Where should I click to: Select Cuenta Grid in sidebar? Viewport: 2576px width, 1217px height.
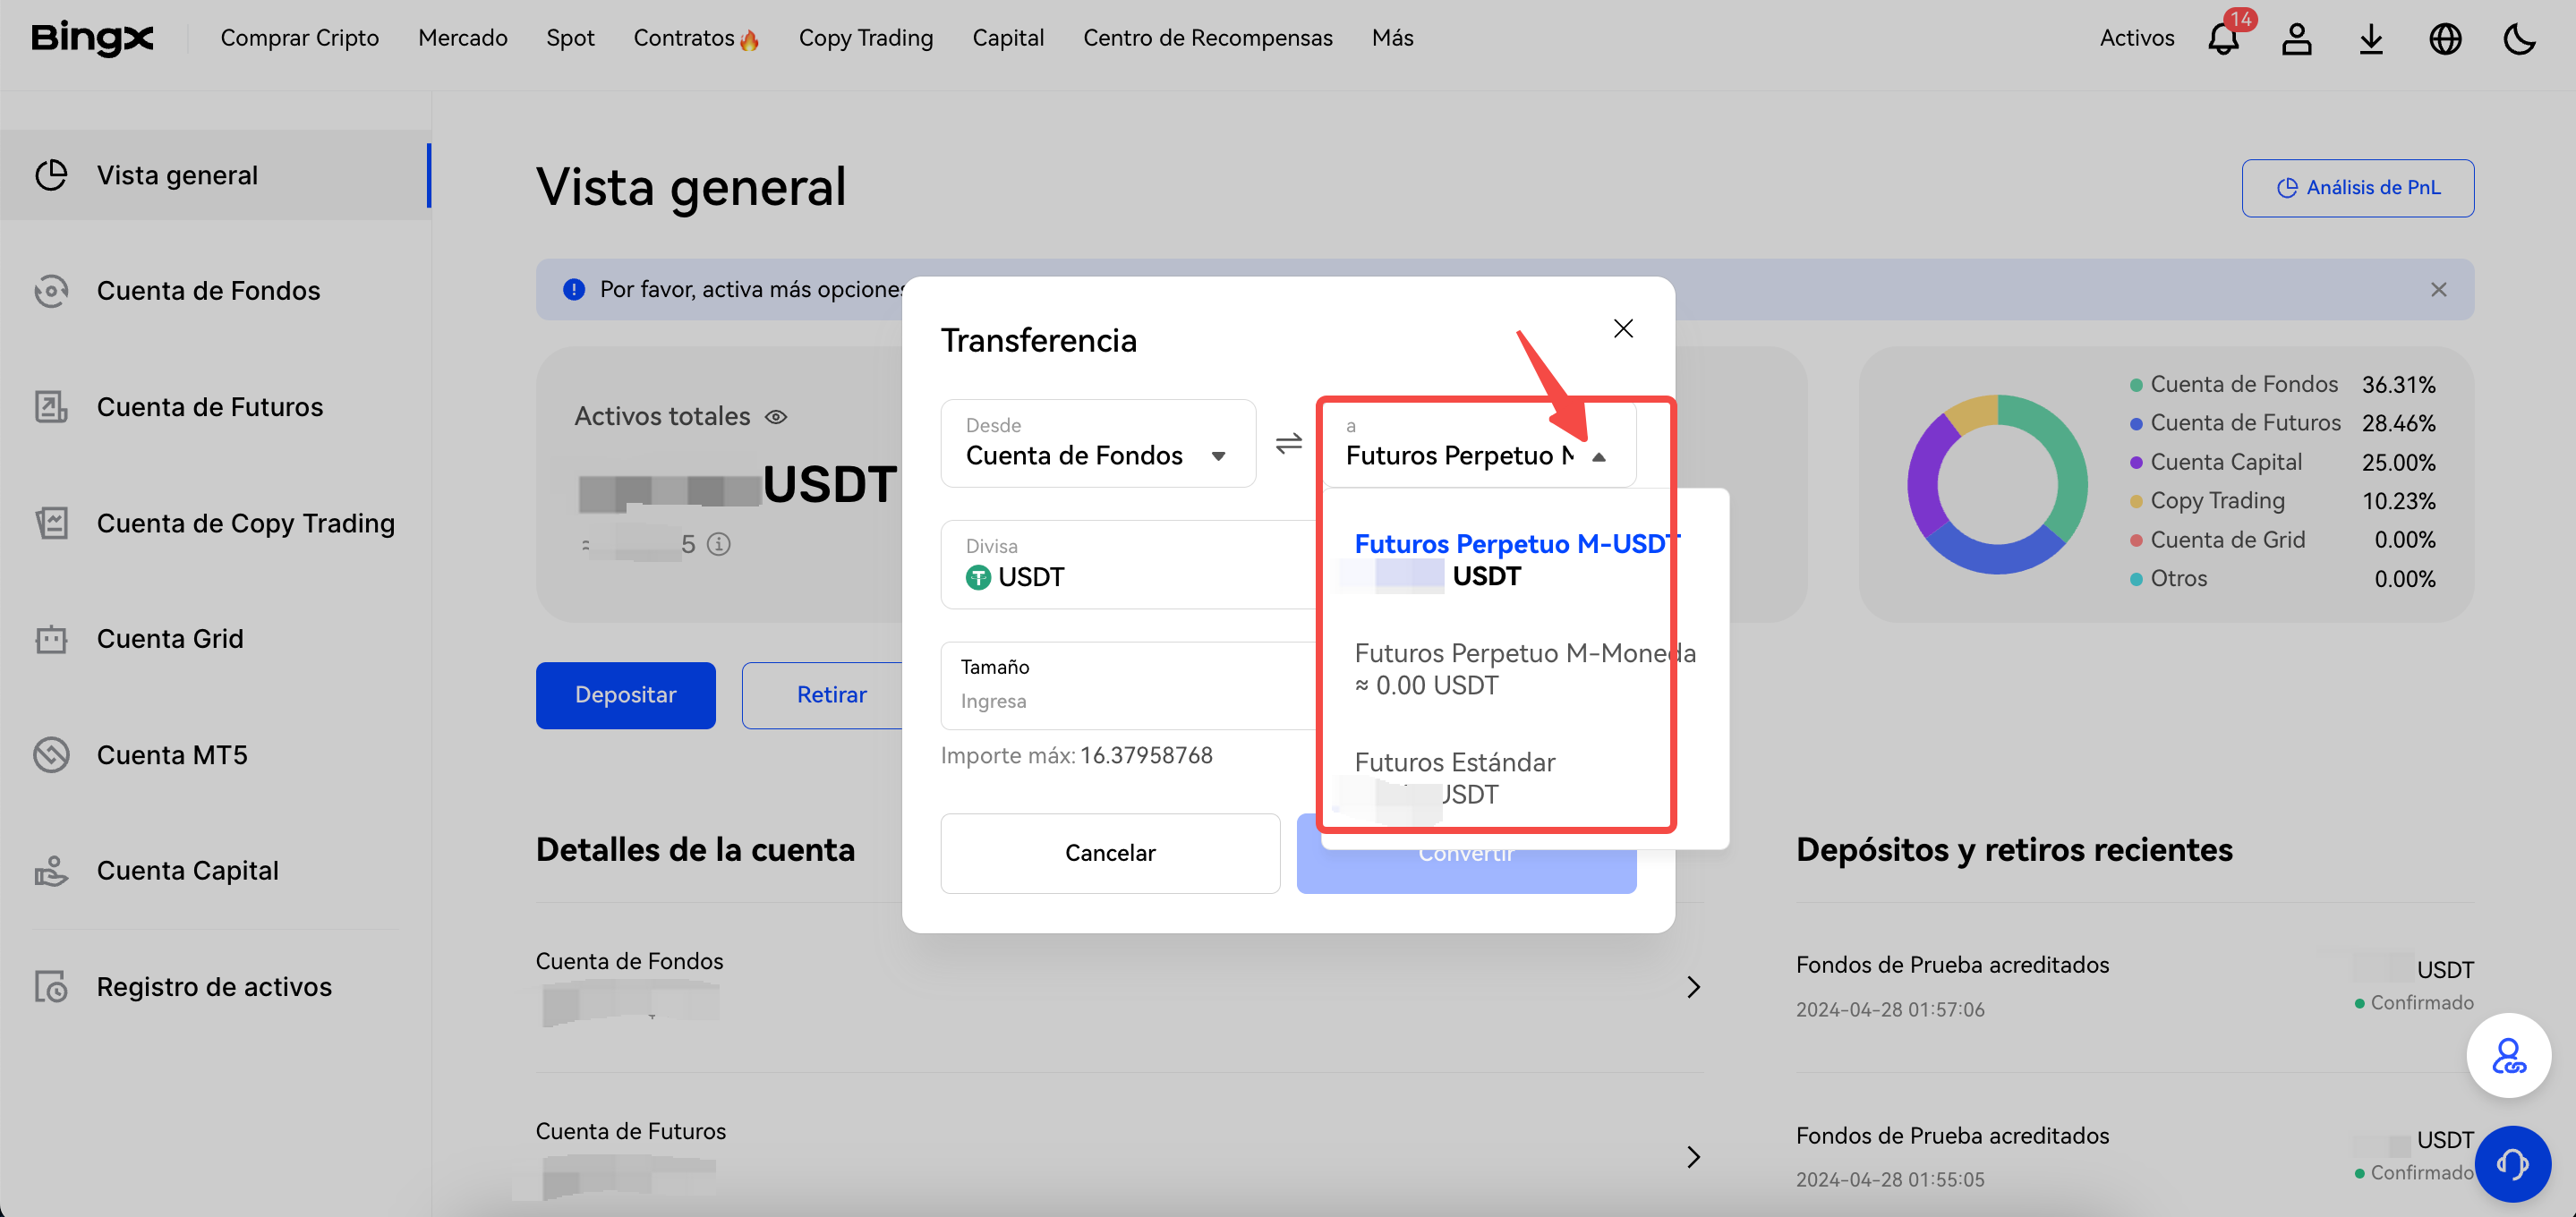point(215,639)
